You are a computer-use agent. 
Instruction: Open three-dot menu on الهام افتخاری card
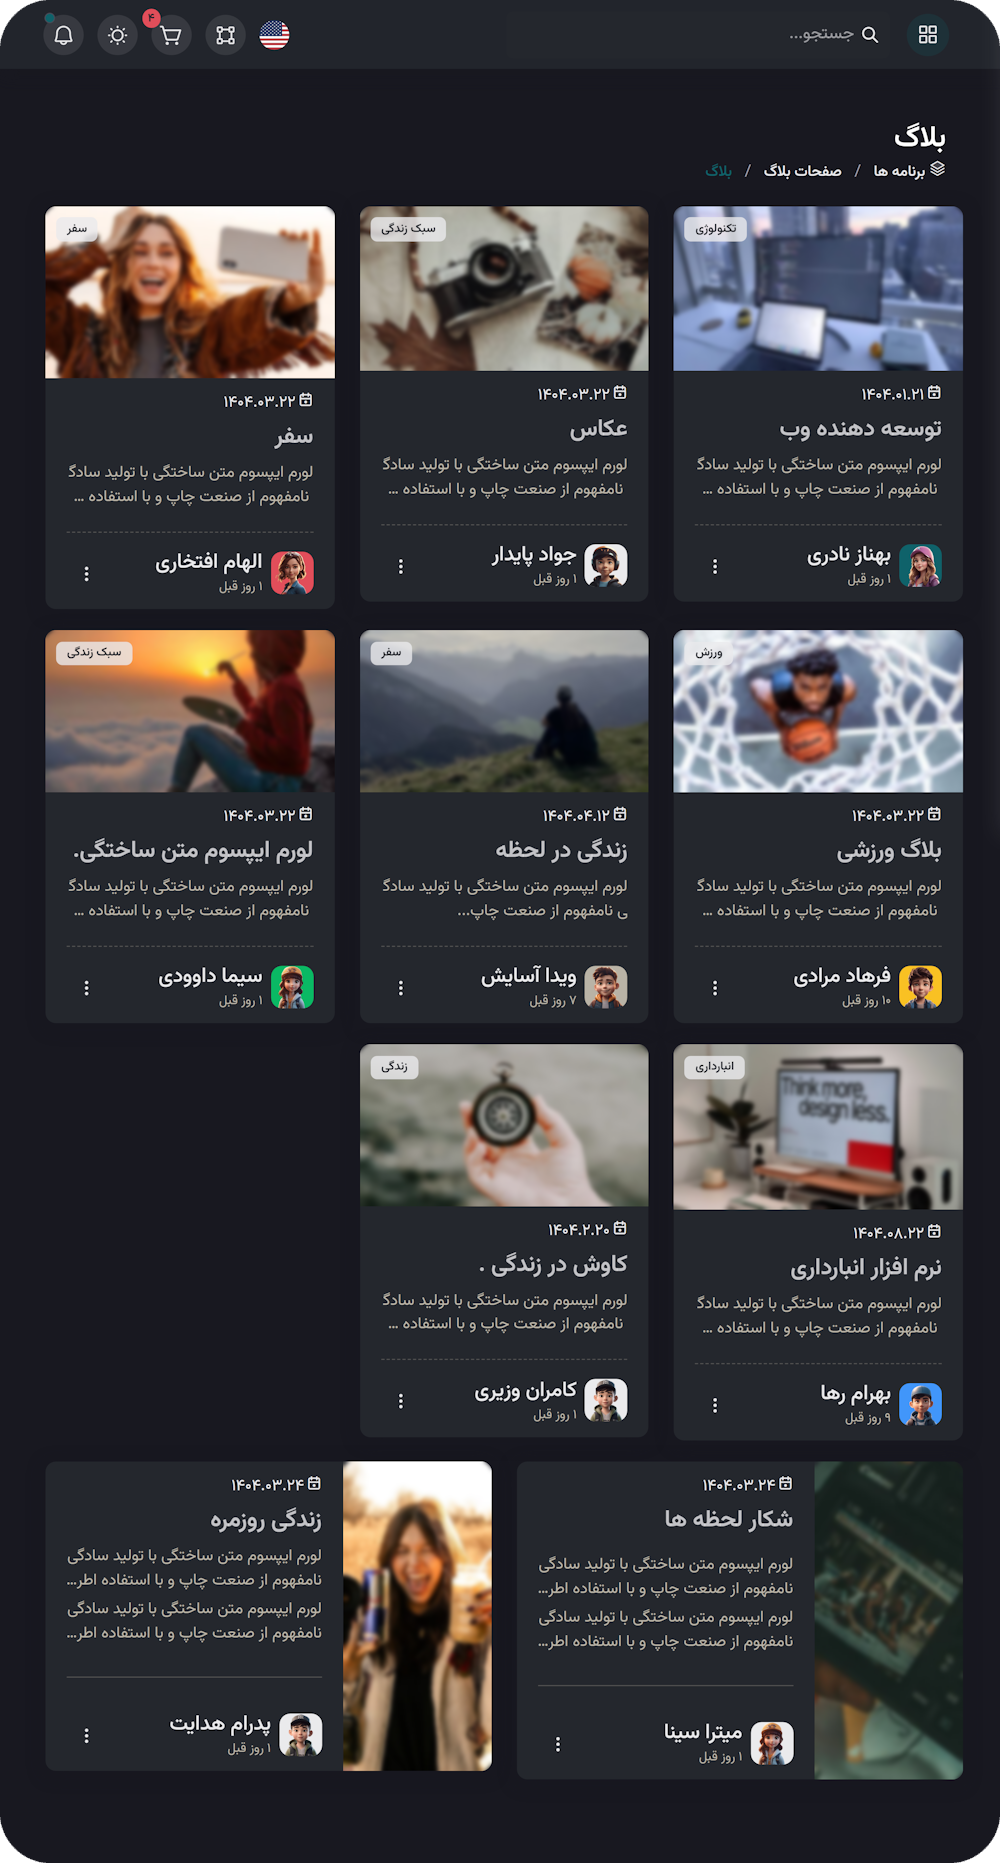pyautogui.click(x=87, y=573)
